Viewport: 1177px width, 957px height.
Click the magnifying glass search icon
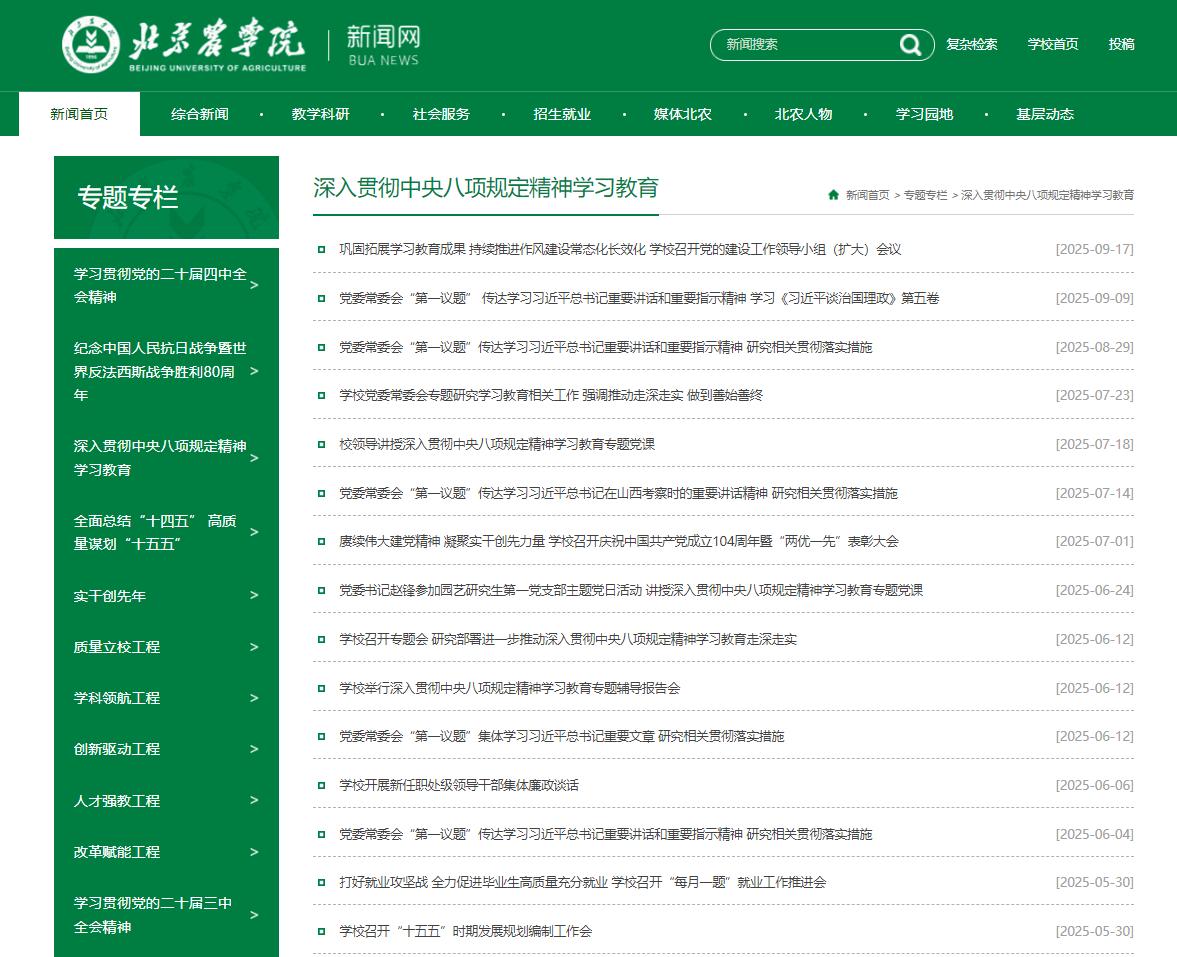(909, 45)
